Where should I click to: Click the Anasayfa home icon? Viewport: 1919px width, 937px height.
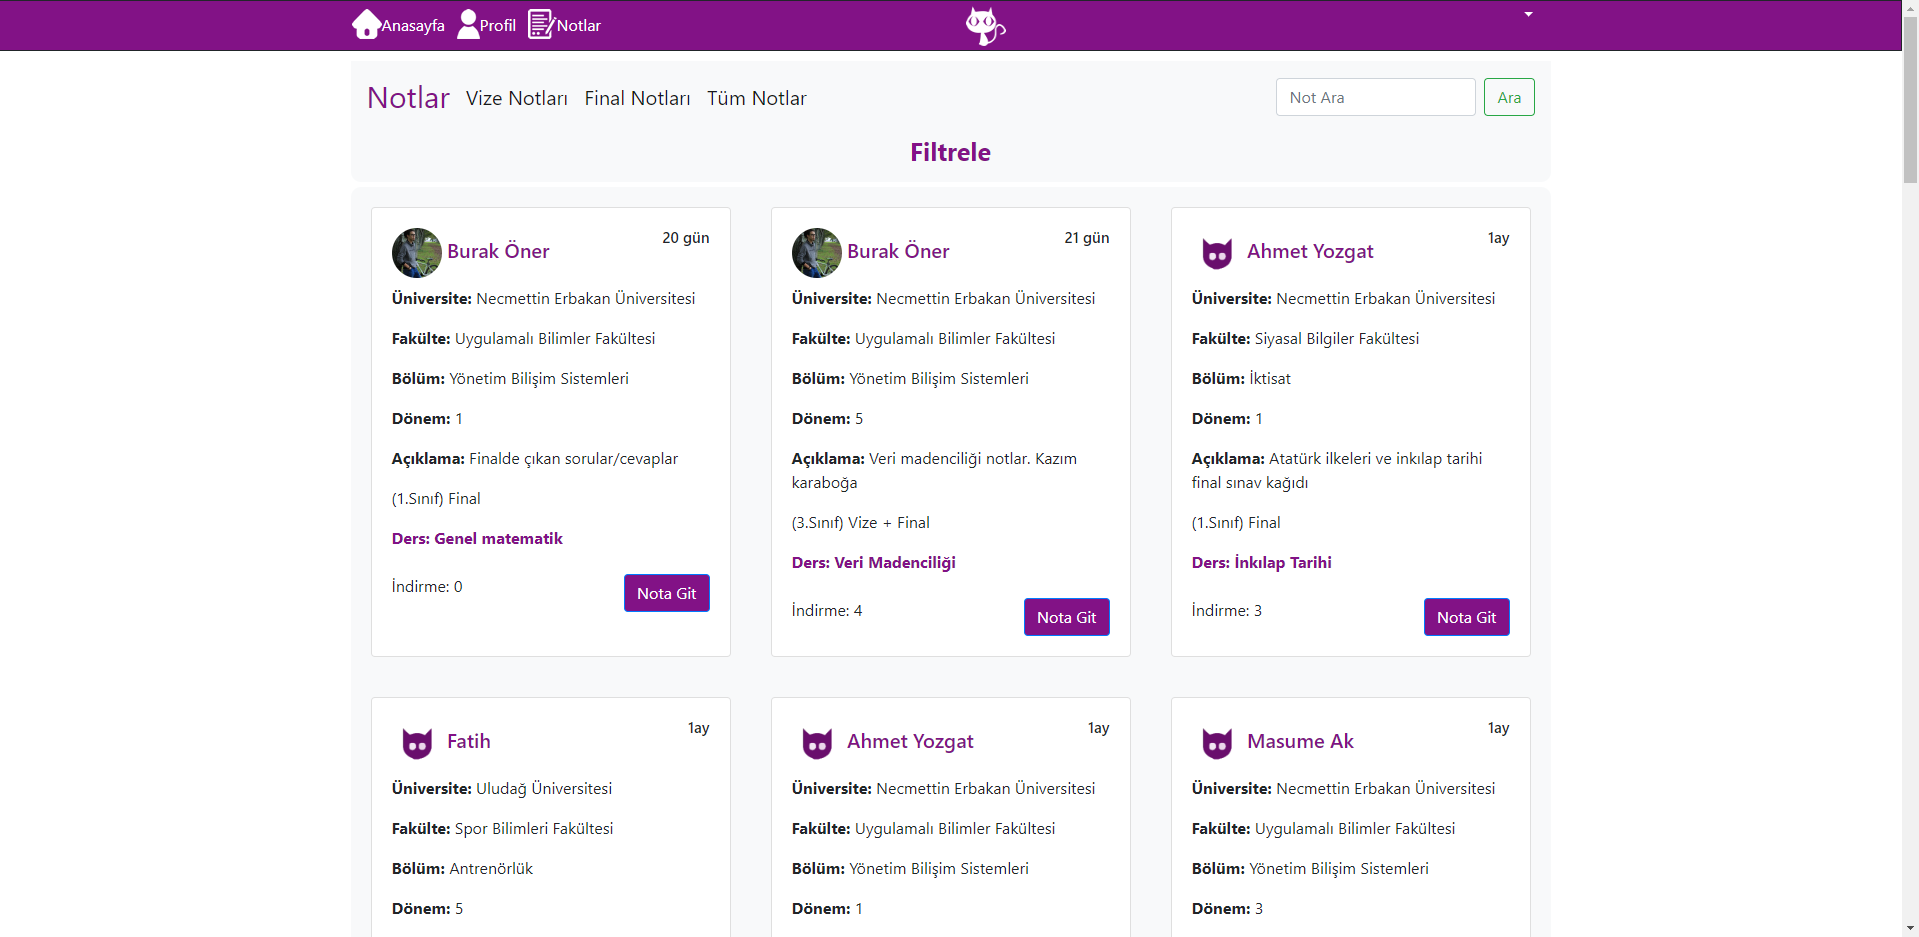coord(366,24)
